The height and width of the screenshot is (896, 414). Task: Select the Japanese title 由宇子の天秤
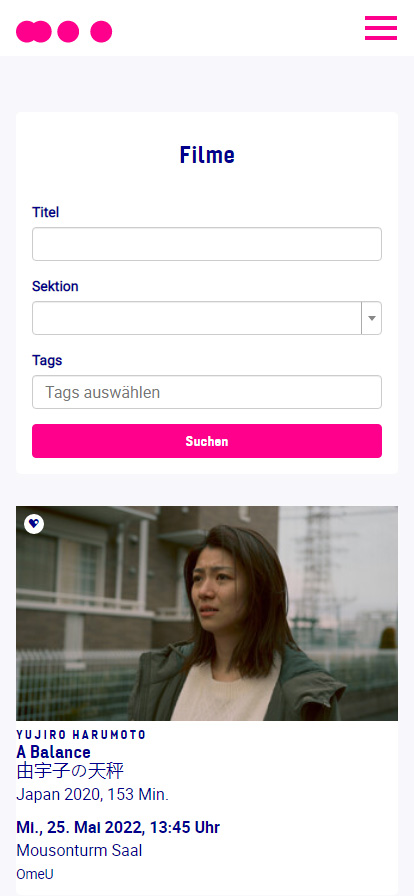point(70,771)
